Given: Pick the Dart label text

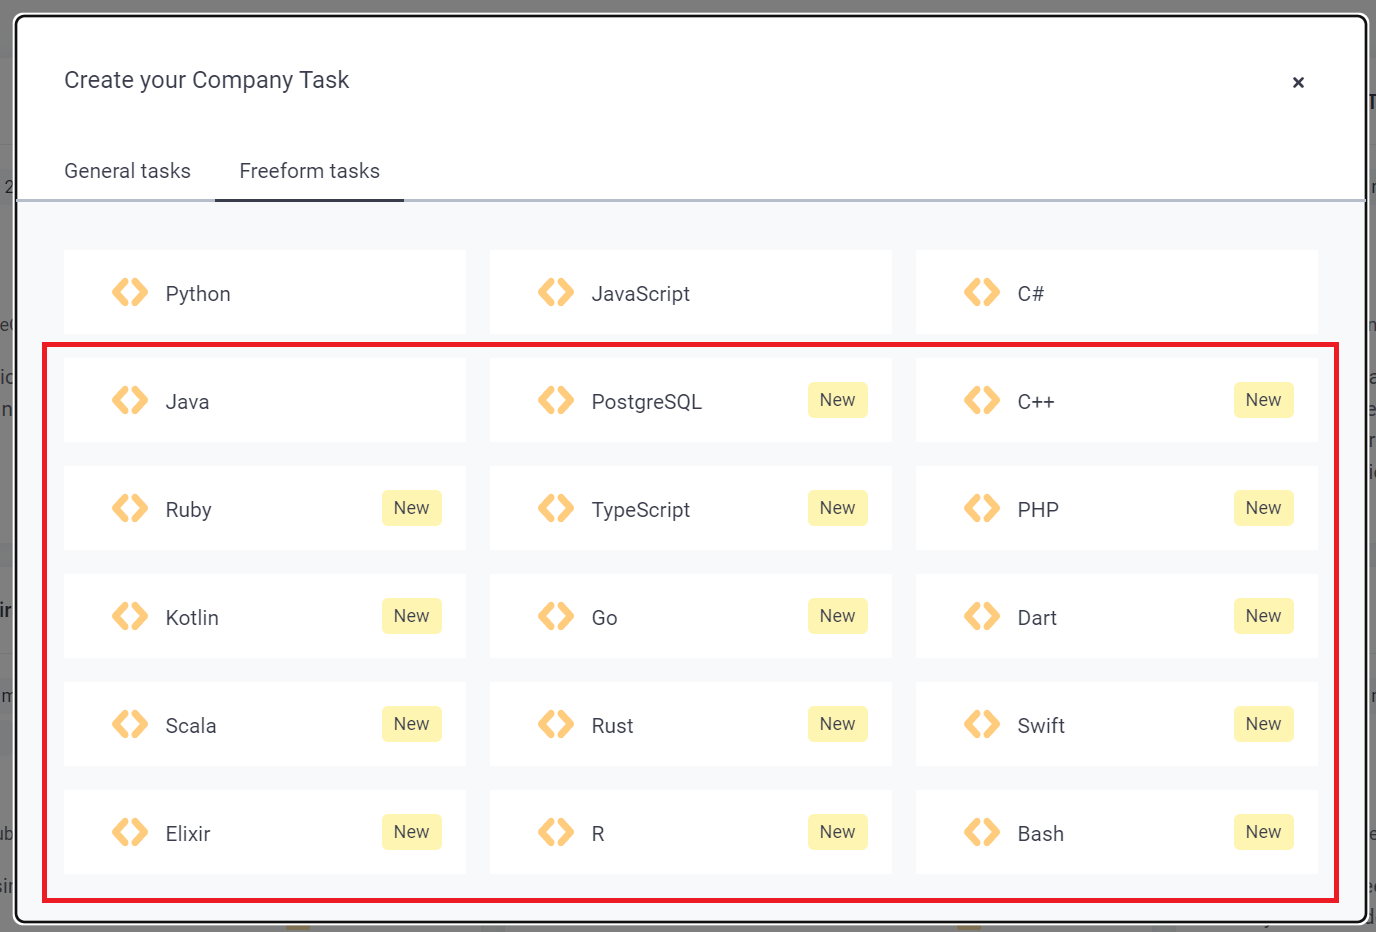Looking at the screenshot, I should tap(1037, 618).
